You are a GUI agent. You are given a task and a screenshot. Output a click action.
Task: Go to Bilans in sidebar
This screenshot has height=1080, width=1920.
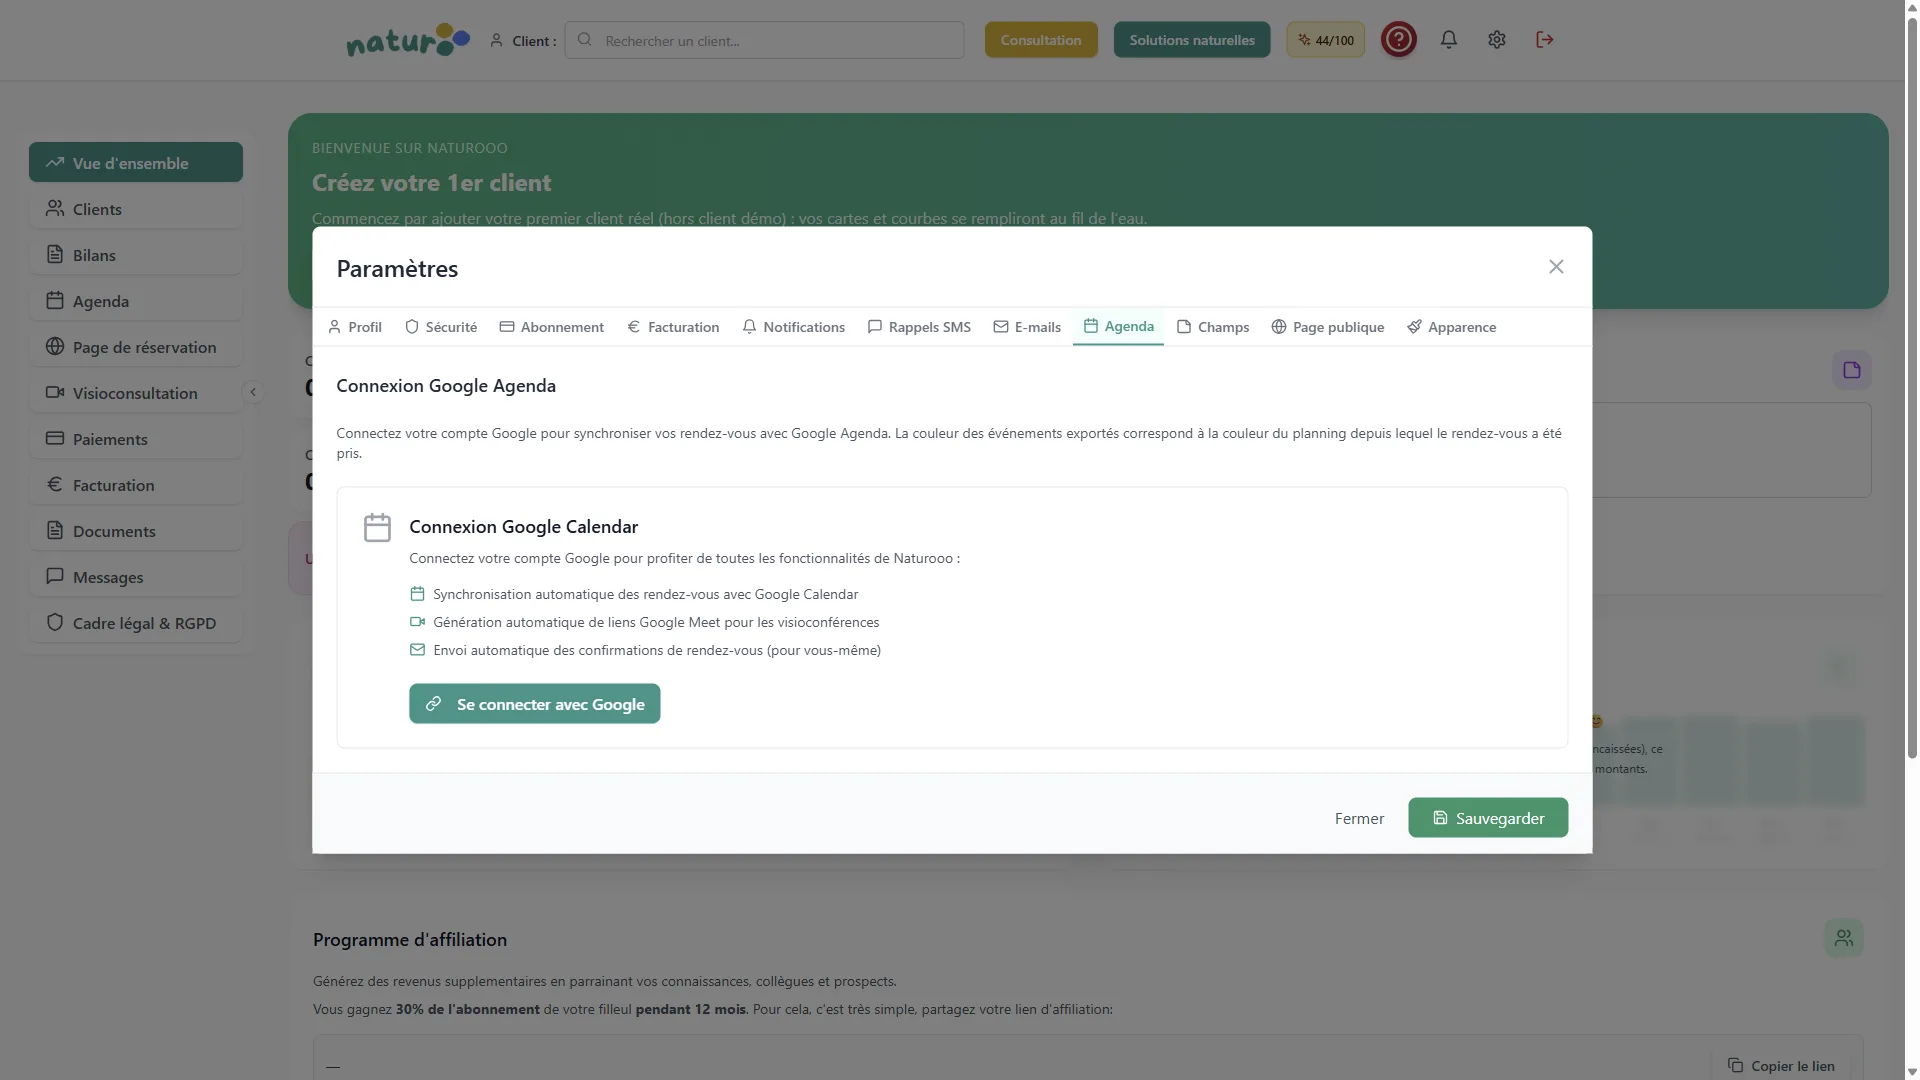(x=136, y=254)
